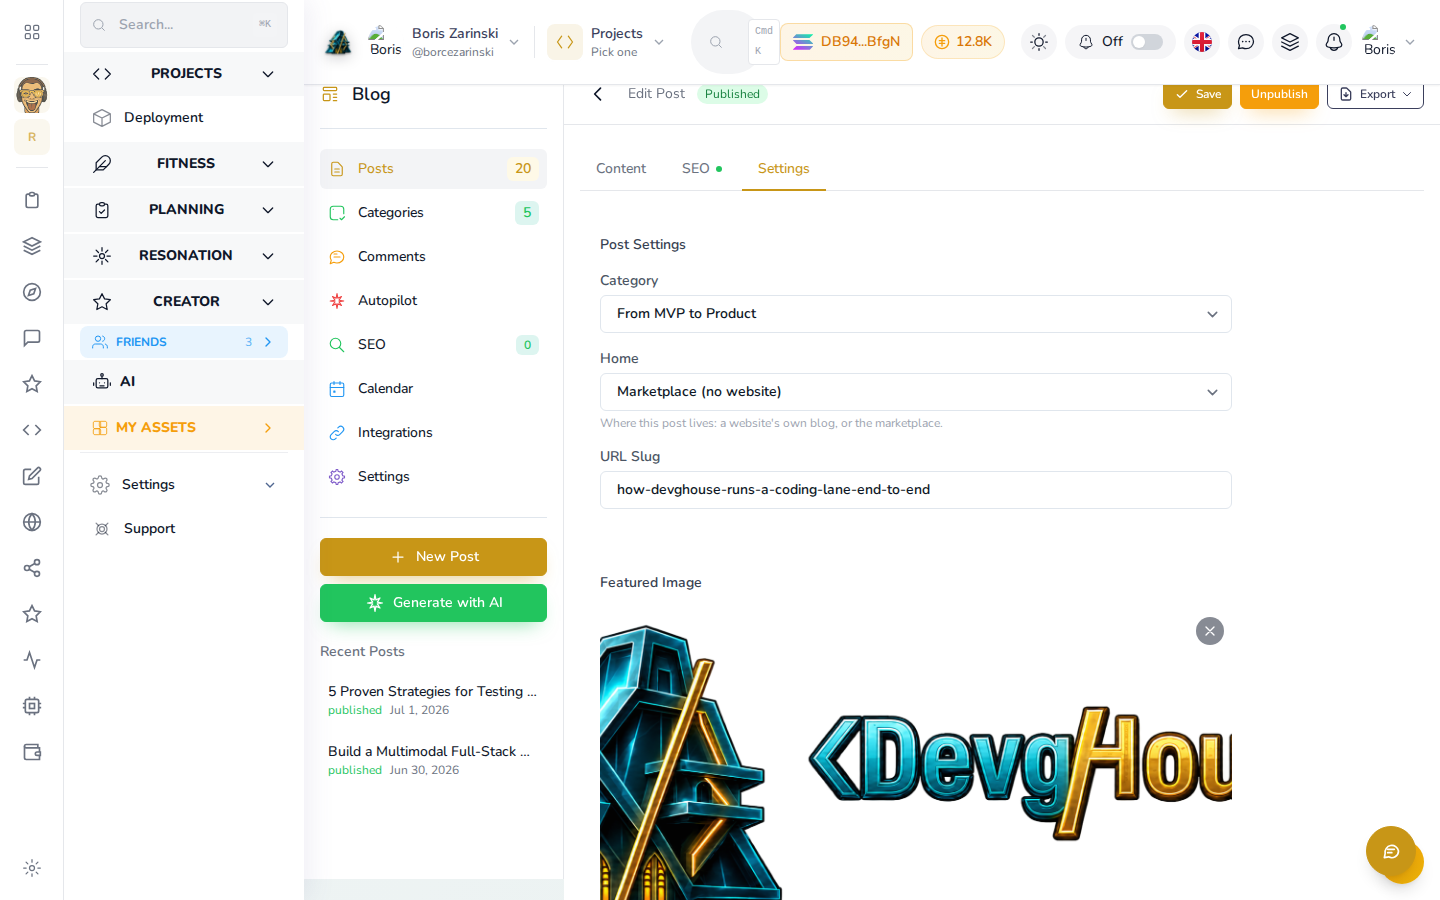
Task: Open the language selector UK flag icon
Action: point(1202,42)
